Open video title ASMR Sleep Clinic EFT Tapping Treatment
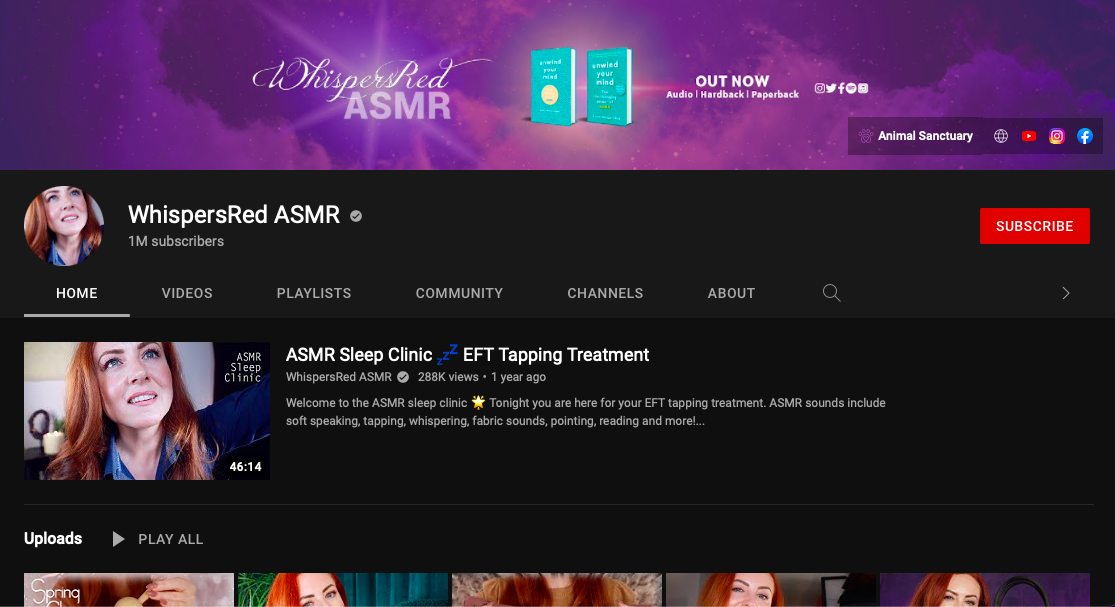The width and height of the screenshot is (1115, 607). pyautogui.click(x=467, y=354)
